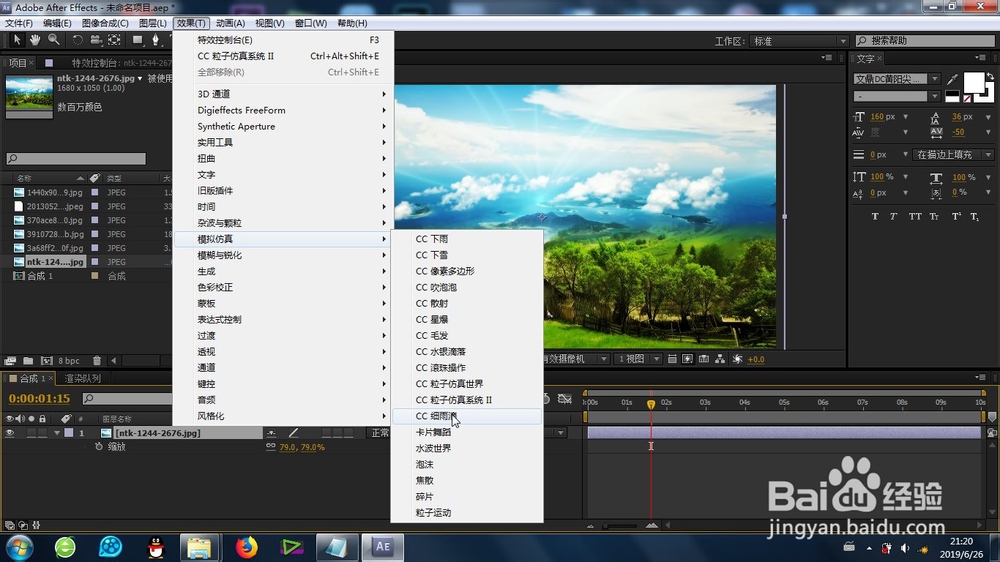Apply Faux Italic text style
Image resolution: width=1000 pixels, height=562 pixels.
click(x=893, y=217)
